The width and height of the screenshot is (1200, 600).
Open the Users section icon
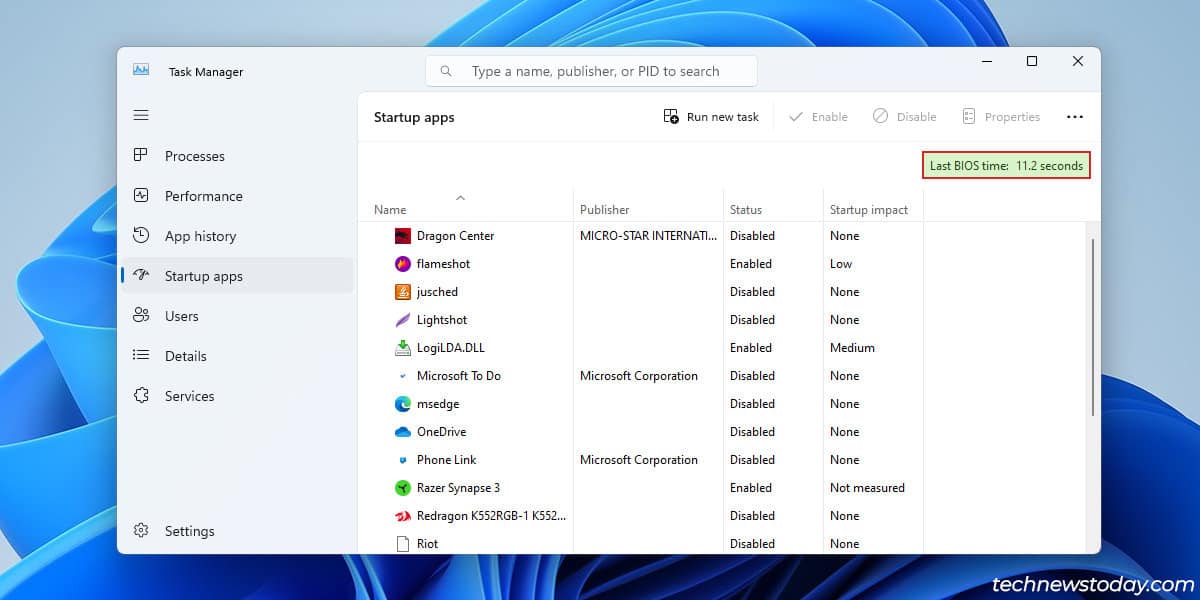click(x=143, y=316)
